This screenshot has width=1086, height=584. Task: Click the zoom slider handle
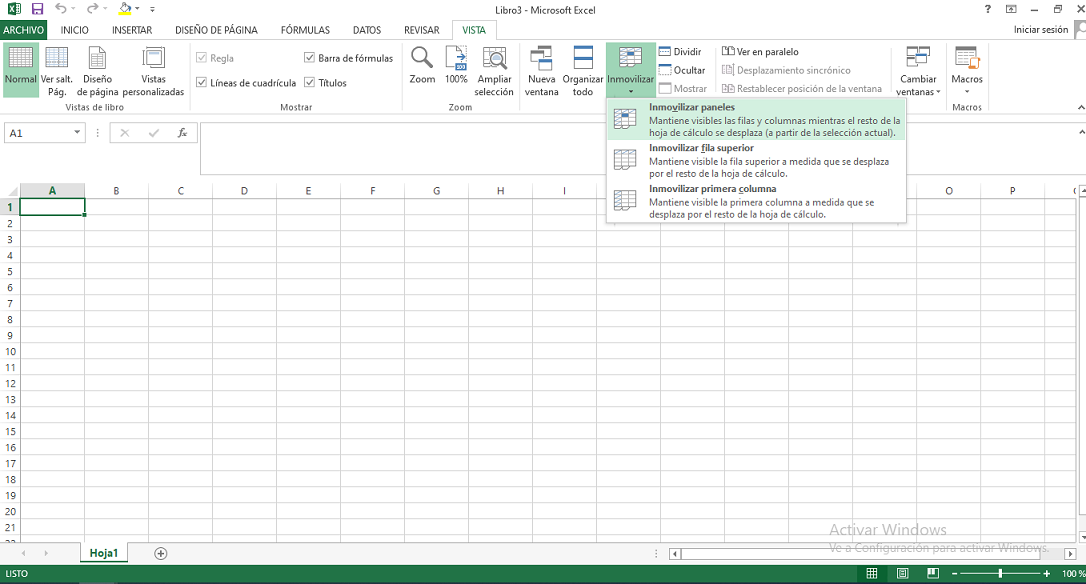[x=1000, y=574]
